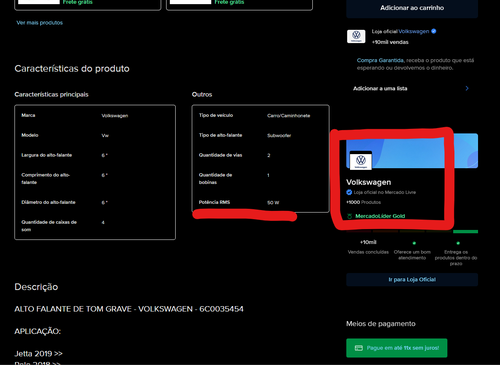Click green dot above Entrega os produtos
Screen dimensions: 500x365
coord(458,243)
